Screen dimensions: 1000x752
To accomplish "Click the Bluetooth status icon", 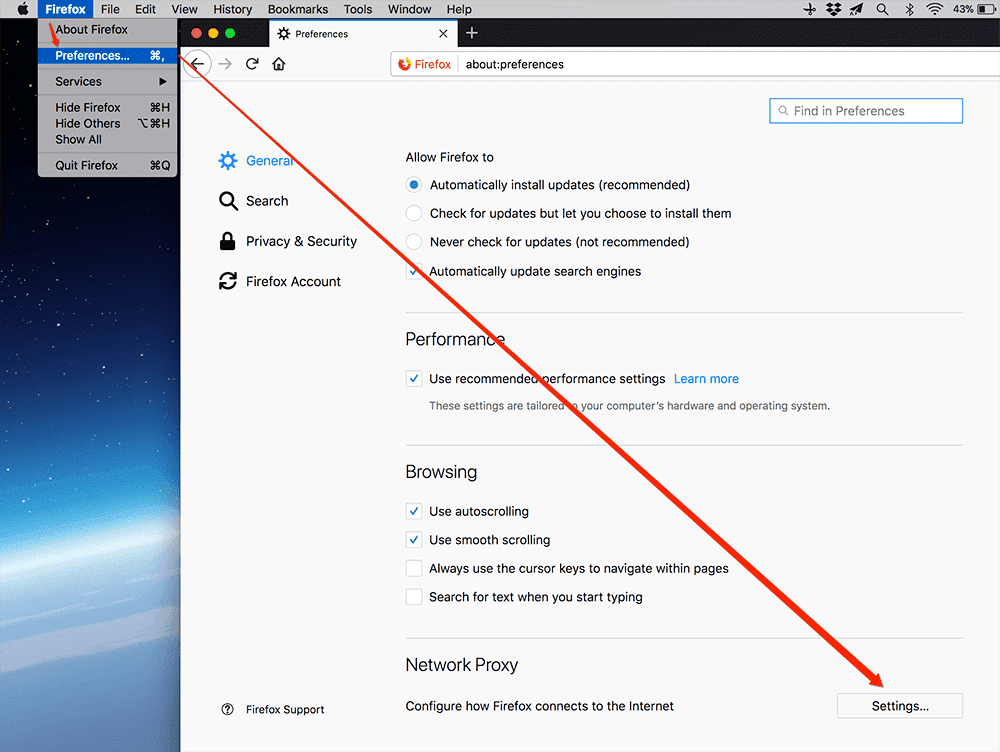I will (909, 9).
